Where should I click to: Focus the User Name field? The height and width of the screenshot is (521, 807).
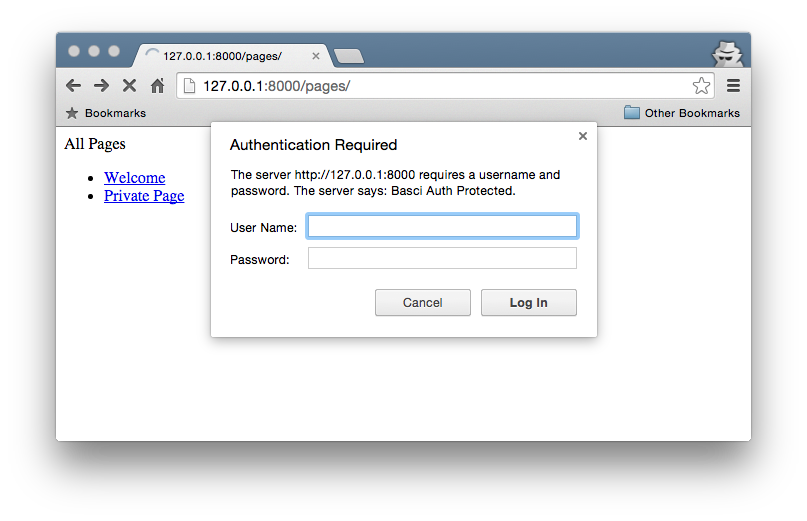(442, 227)
